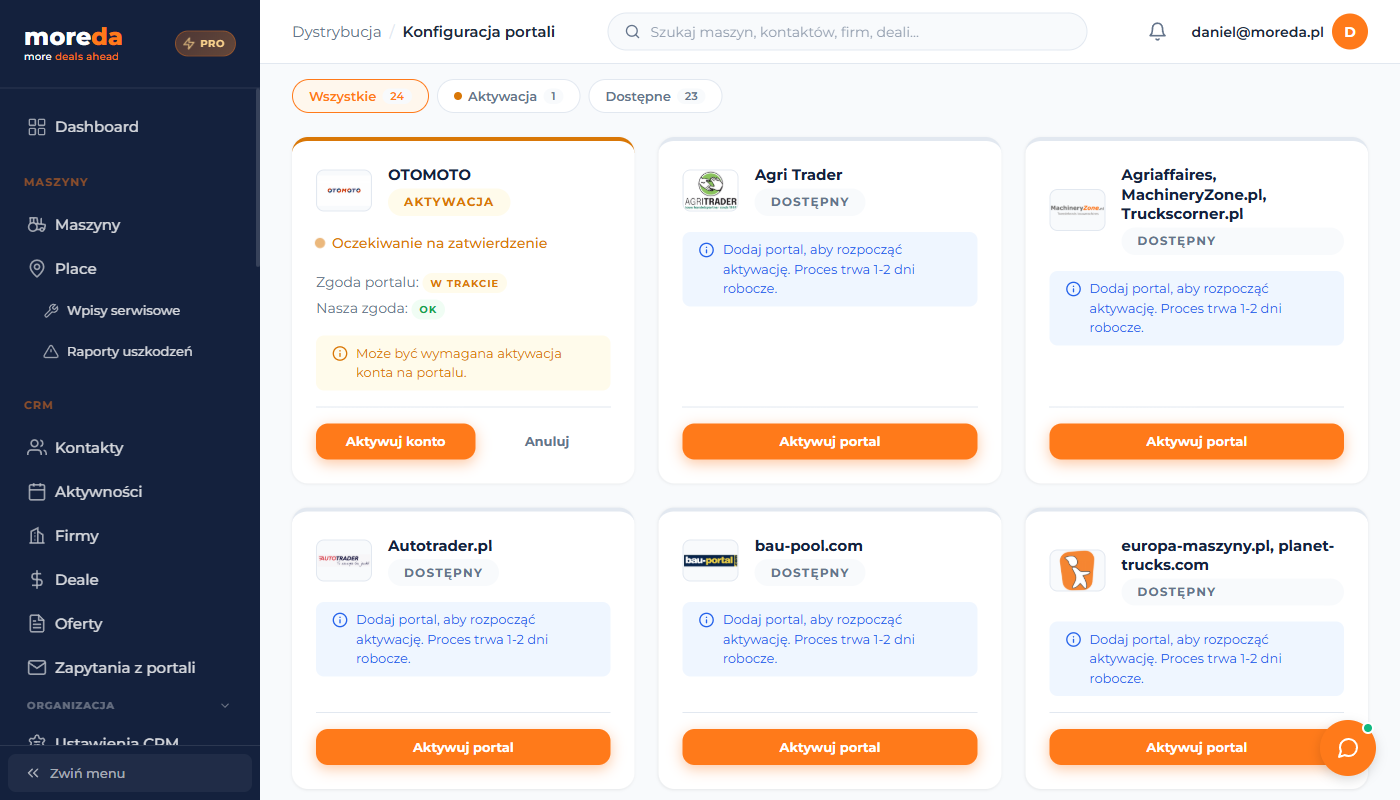Click the magnifier icon in search bar
This screenshot has width=1400, height=800.
tap(632, 32)
